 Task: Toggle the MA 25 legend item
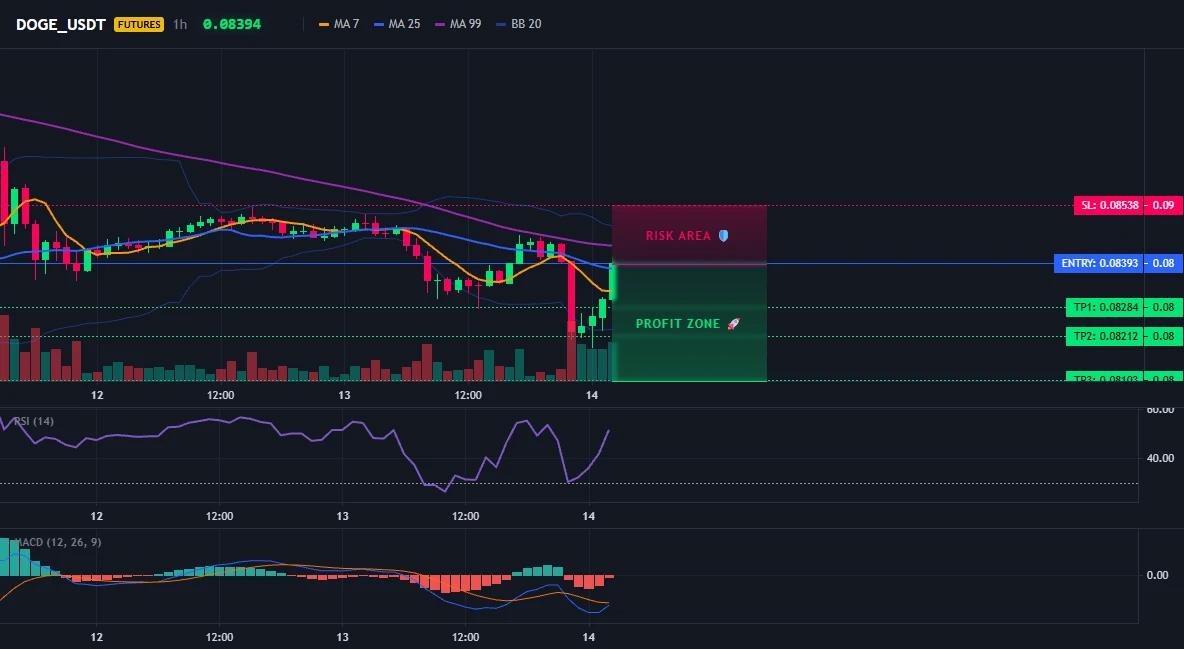click(x=397, y=24)
